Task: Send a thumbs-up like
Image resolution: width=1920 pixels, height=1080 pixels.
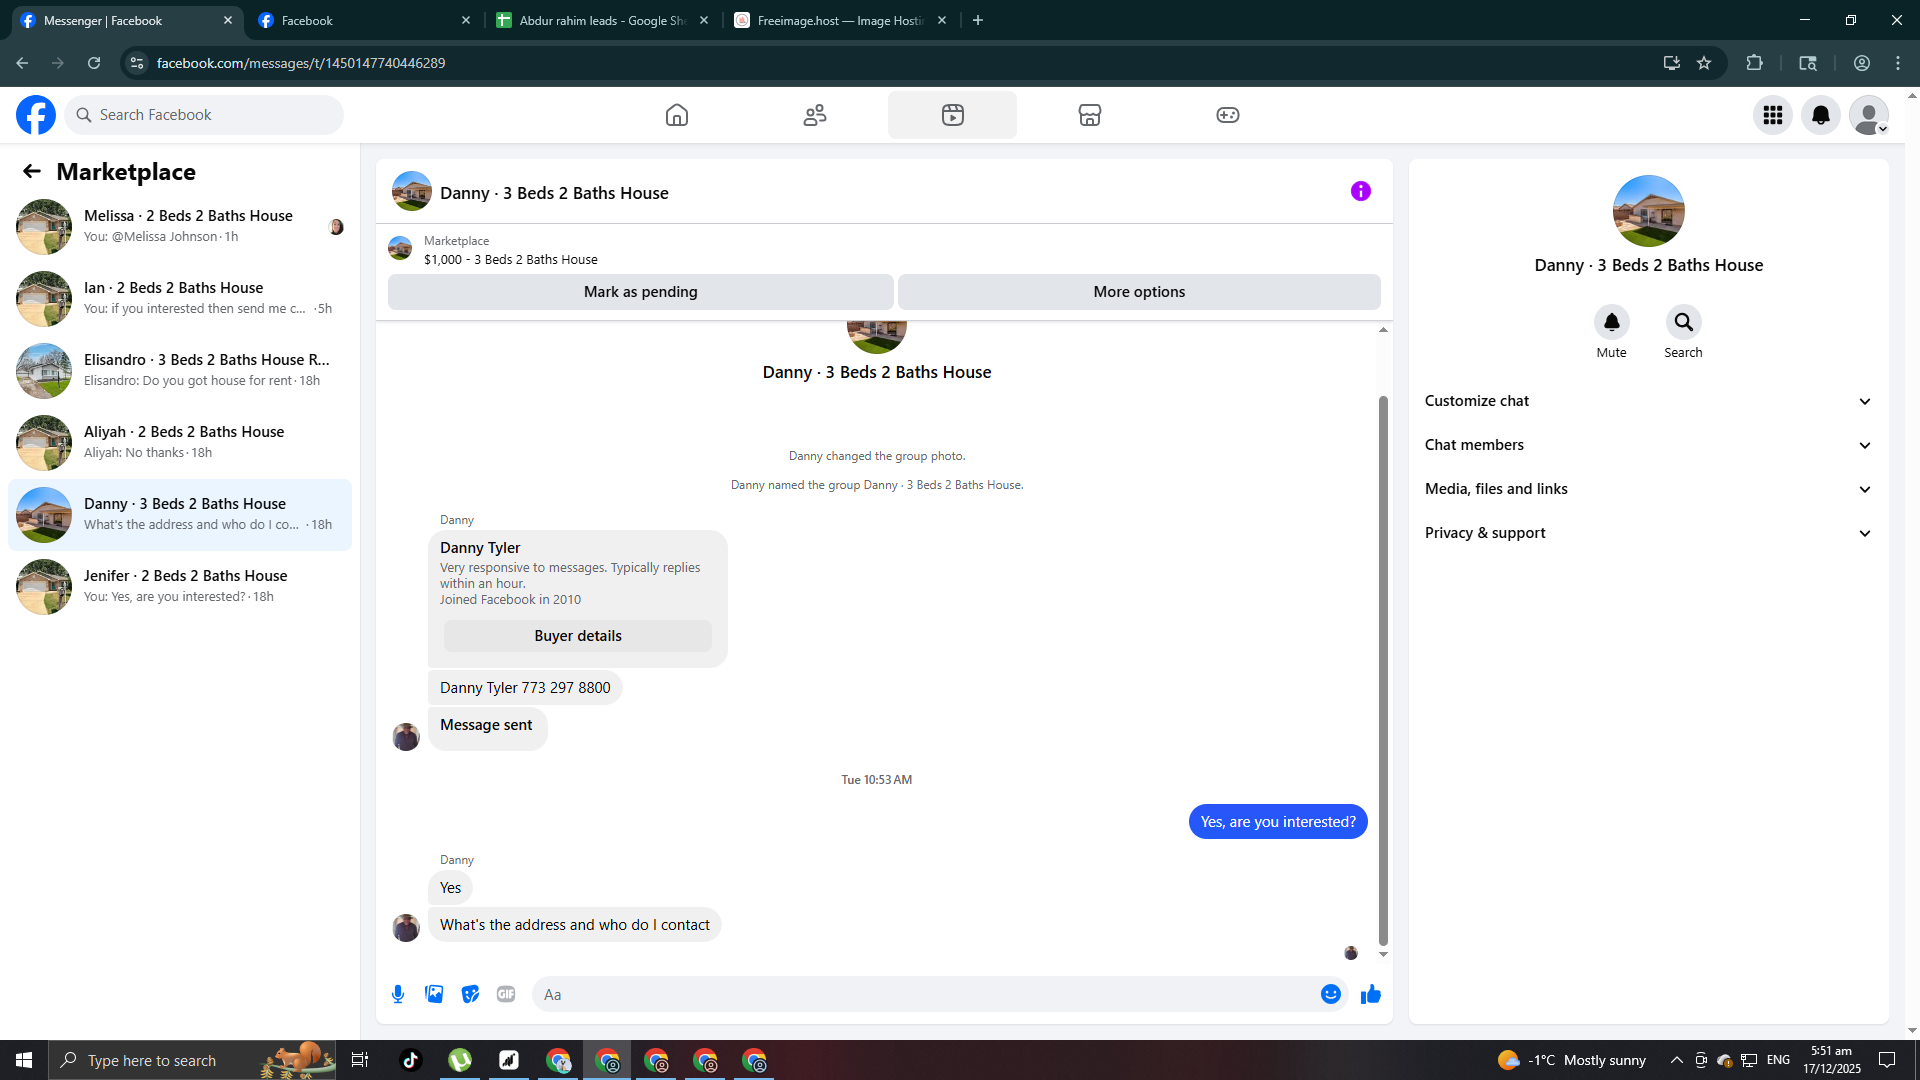Action: coord(1371,994)
